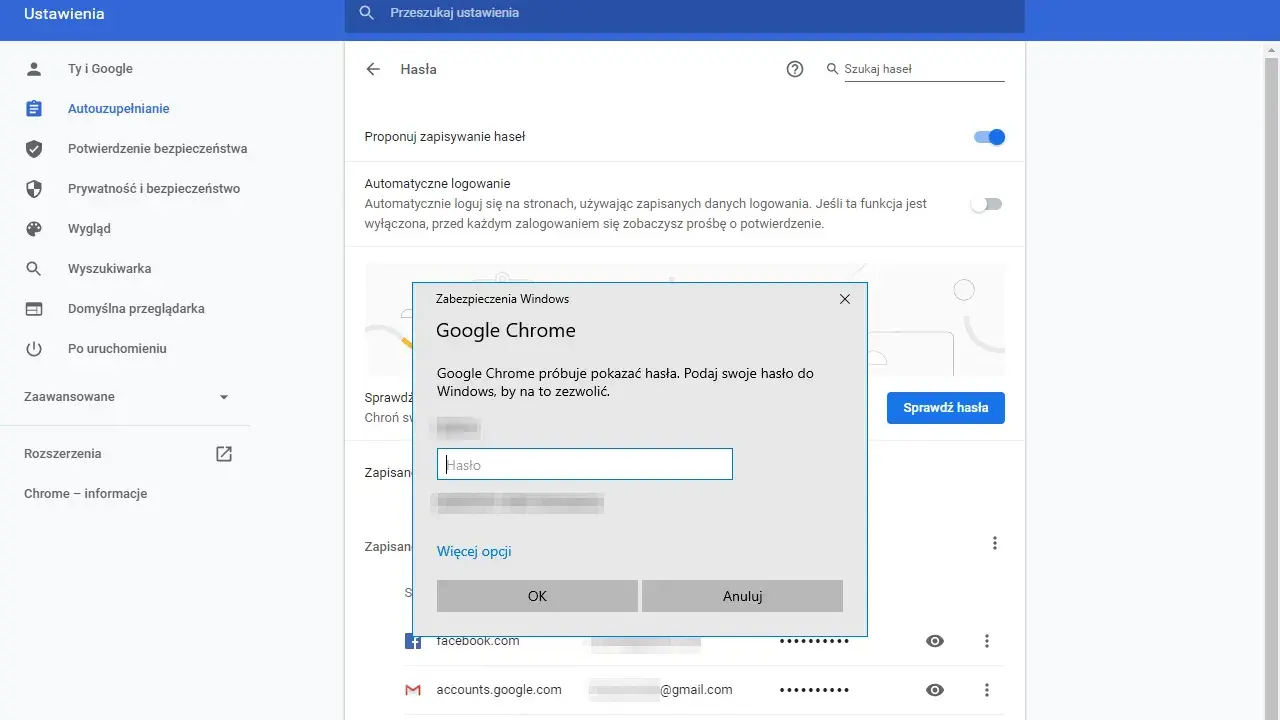
Task: Open more options menu for facebook.com entry
Action: [987, 641]
